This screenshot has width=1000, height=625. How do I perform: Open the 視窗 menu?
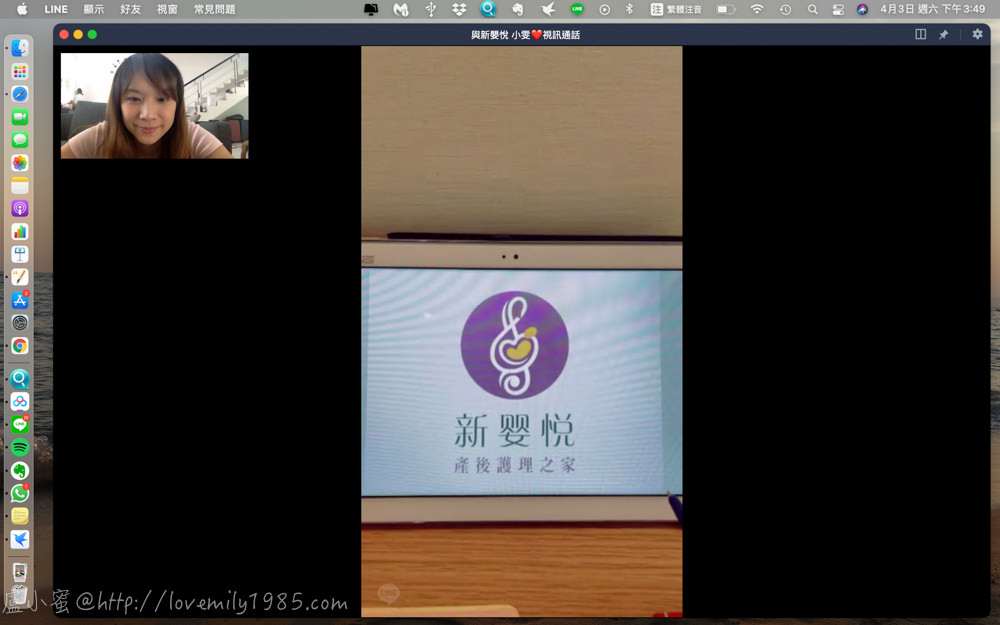pos(167,9)
